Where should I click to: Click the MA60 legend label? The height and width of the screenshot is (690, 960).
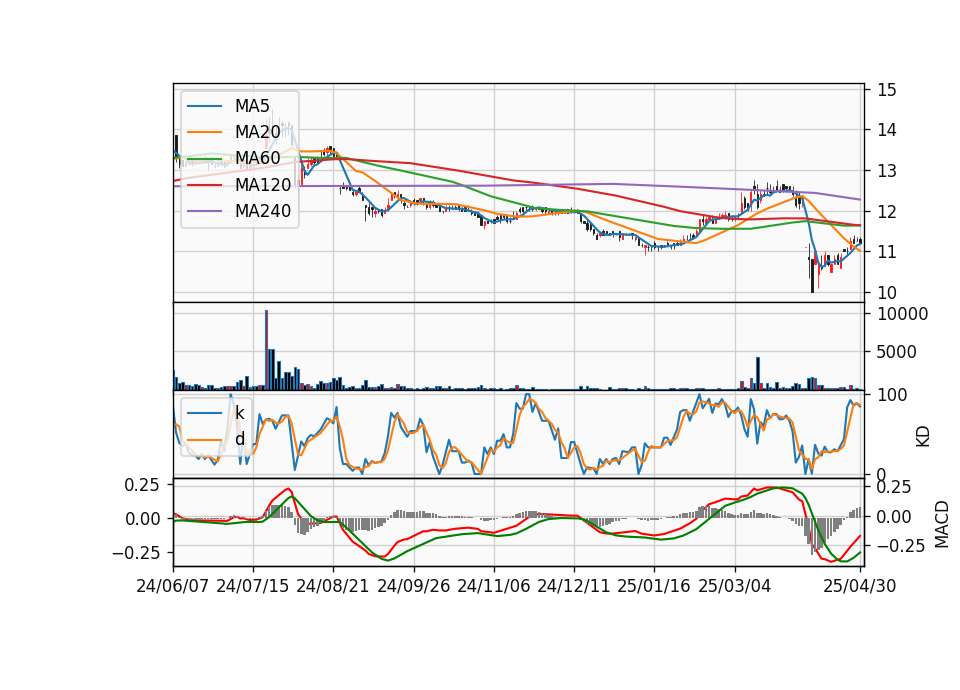[257, 158]
